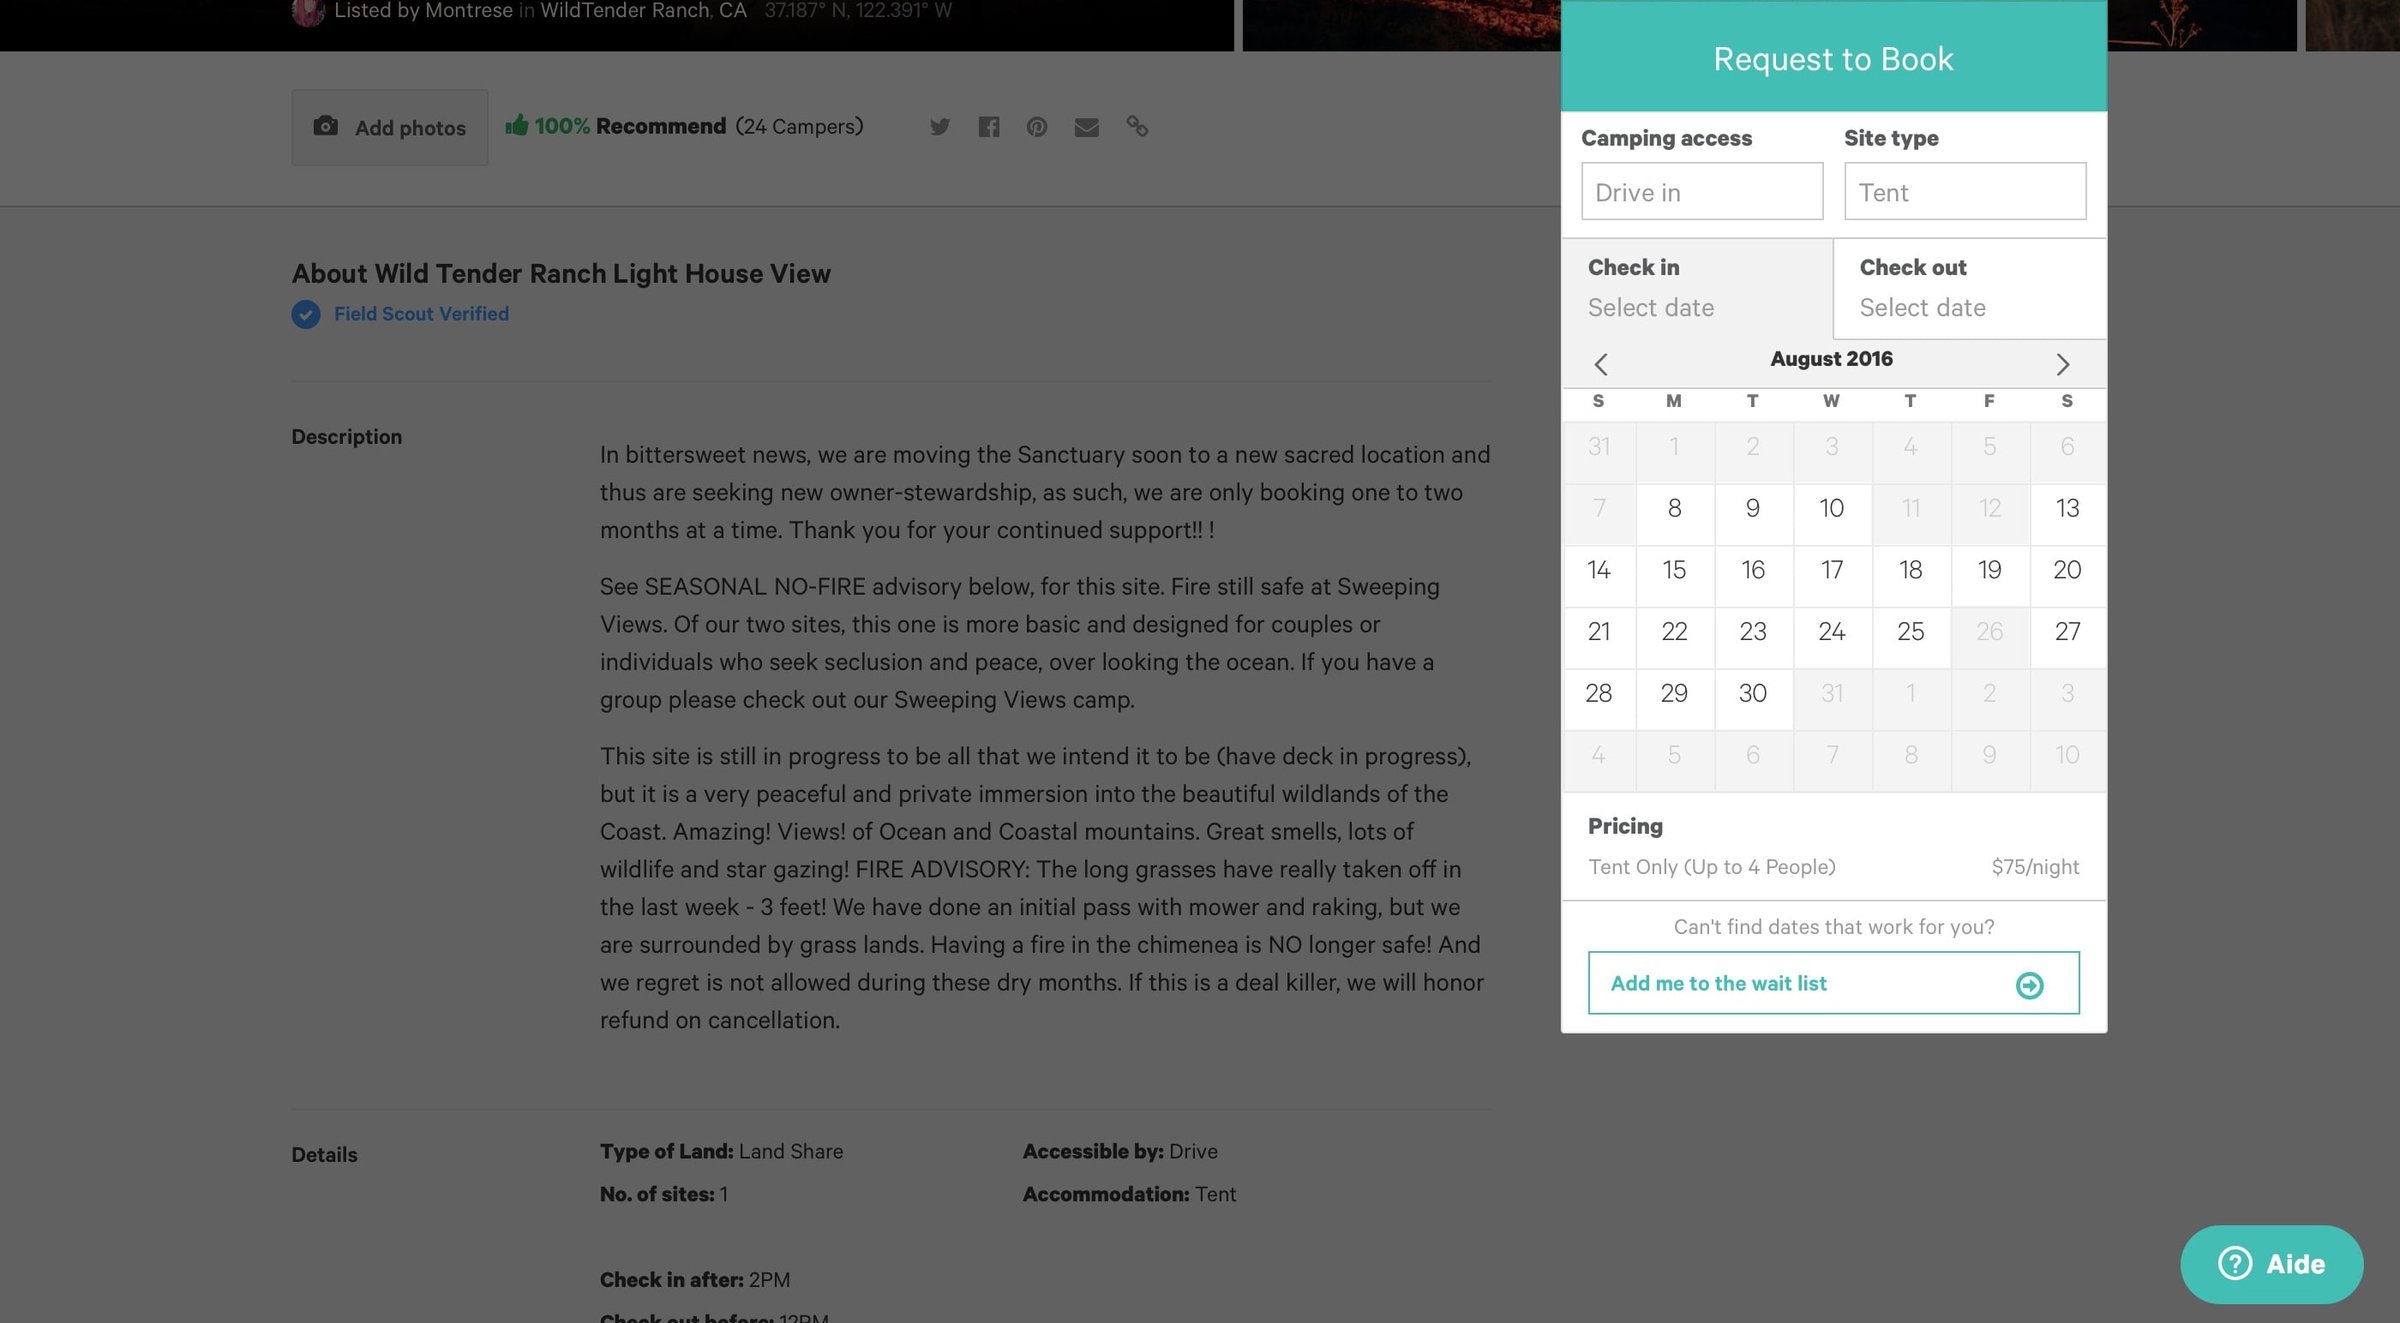Open WildTender Ranch, CA location link
Viewport: 2400px width, 1323px height.
(x=643, y=11)
